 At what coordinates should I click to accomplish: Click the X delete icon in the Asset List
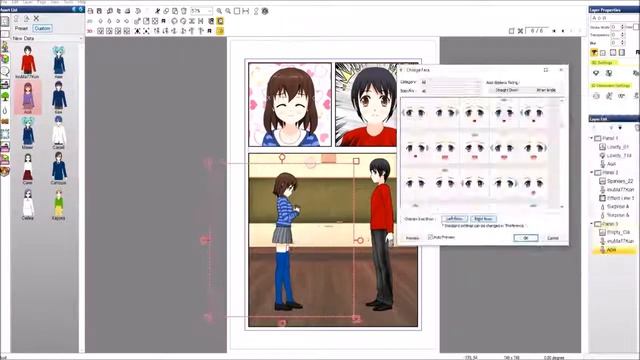[36, 18]
